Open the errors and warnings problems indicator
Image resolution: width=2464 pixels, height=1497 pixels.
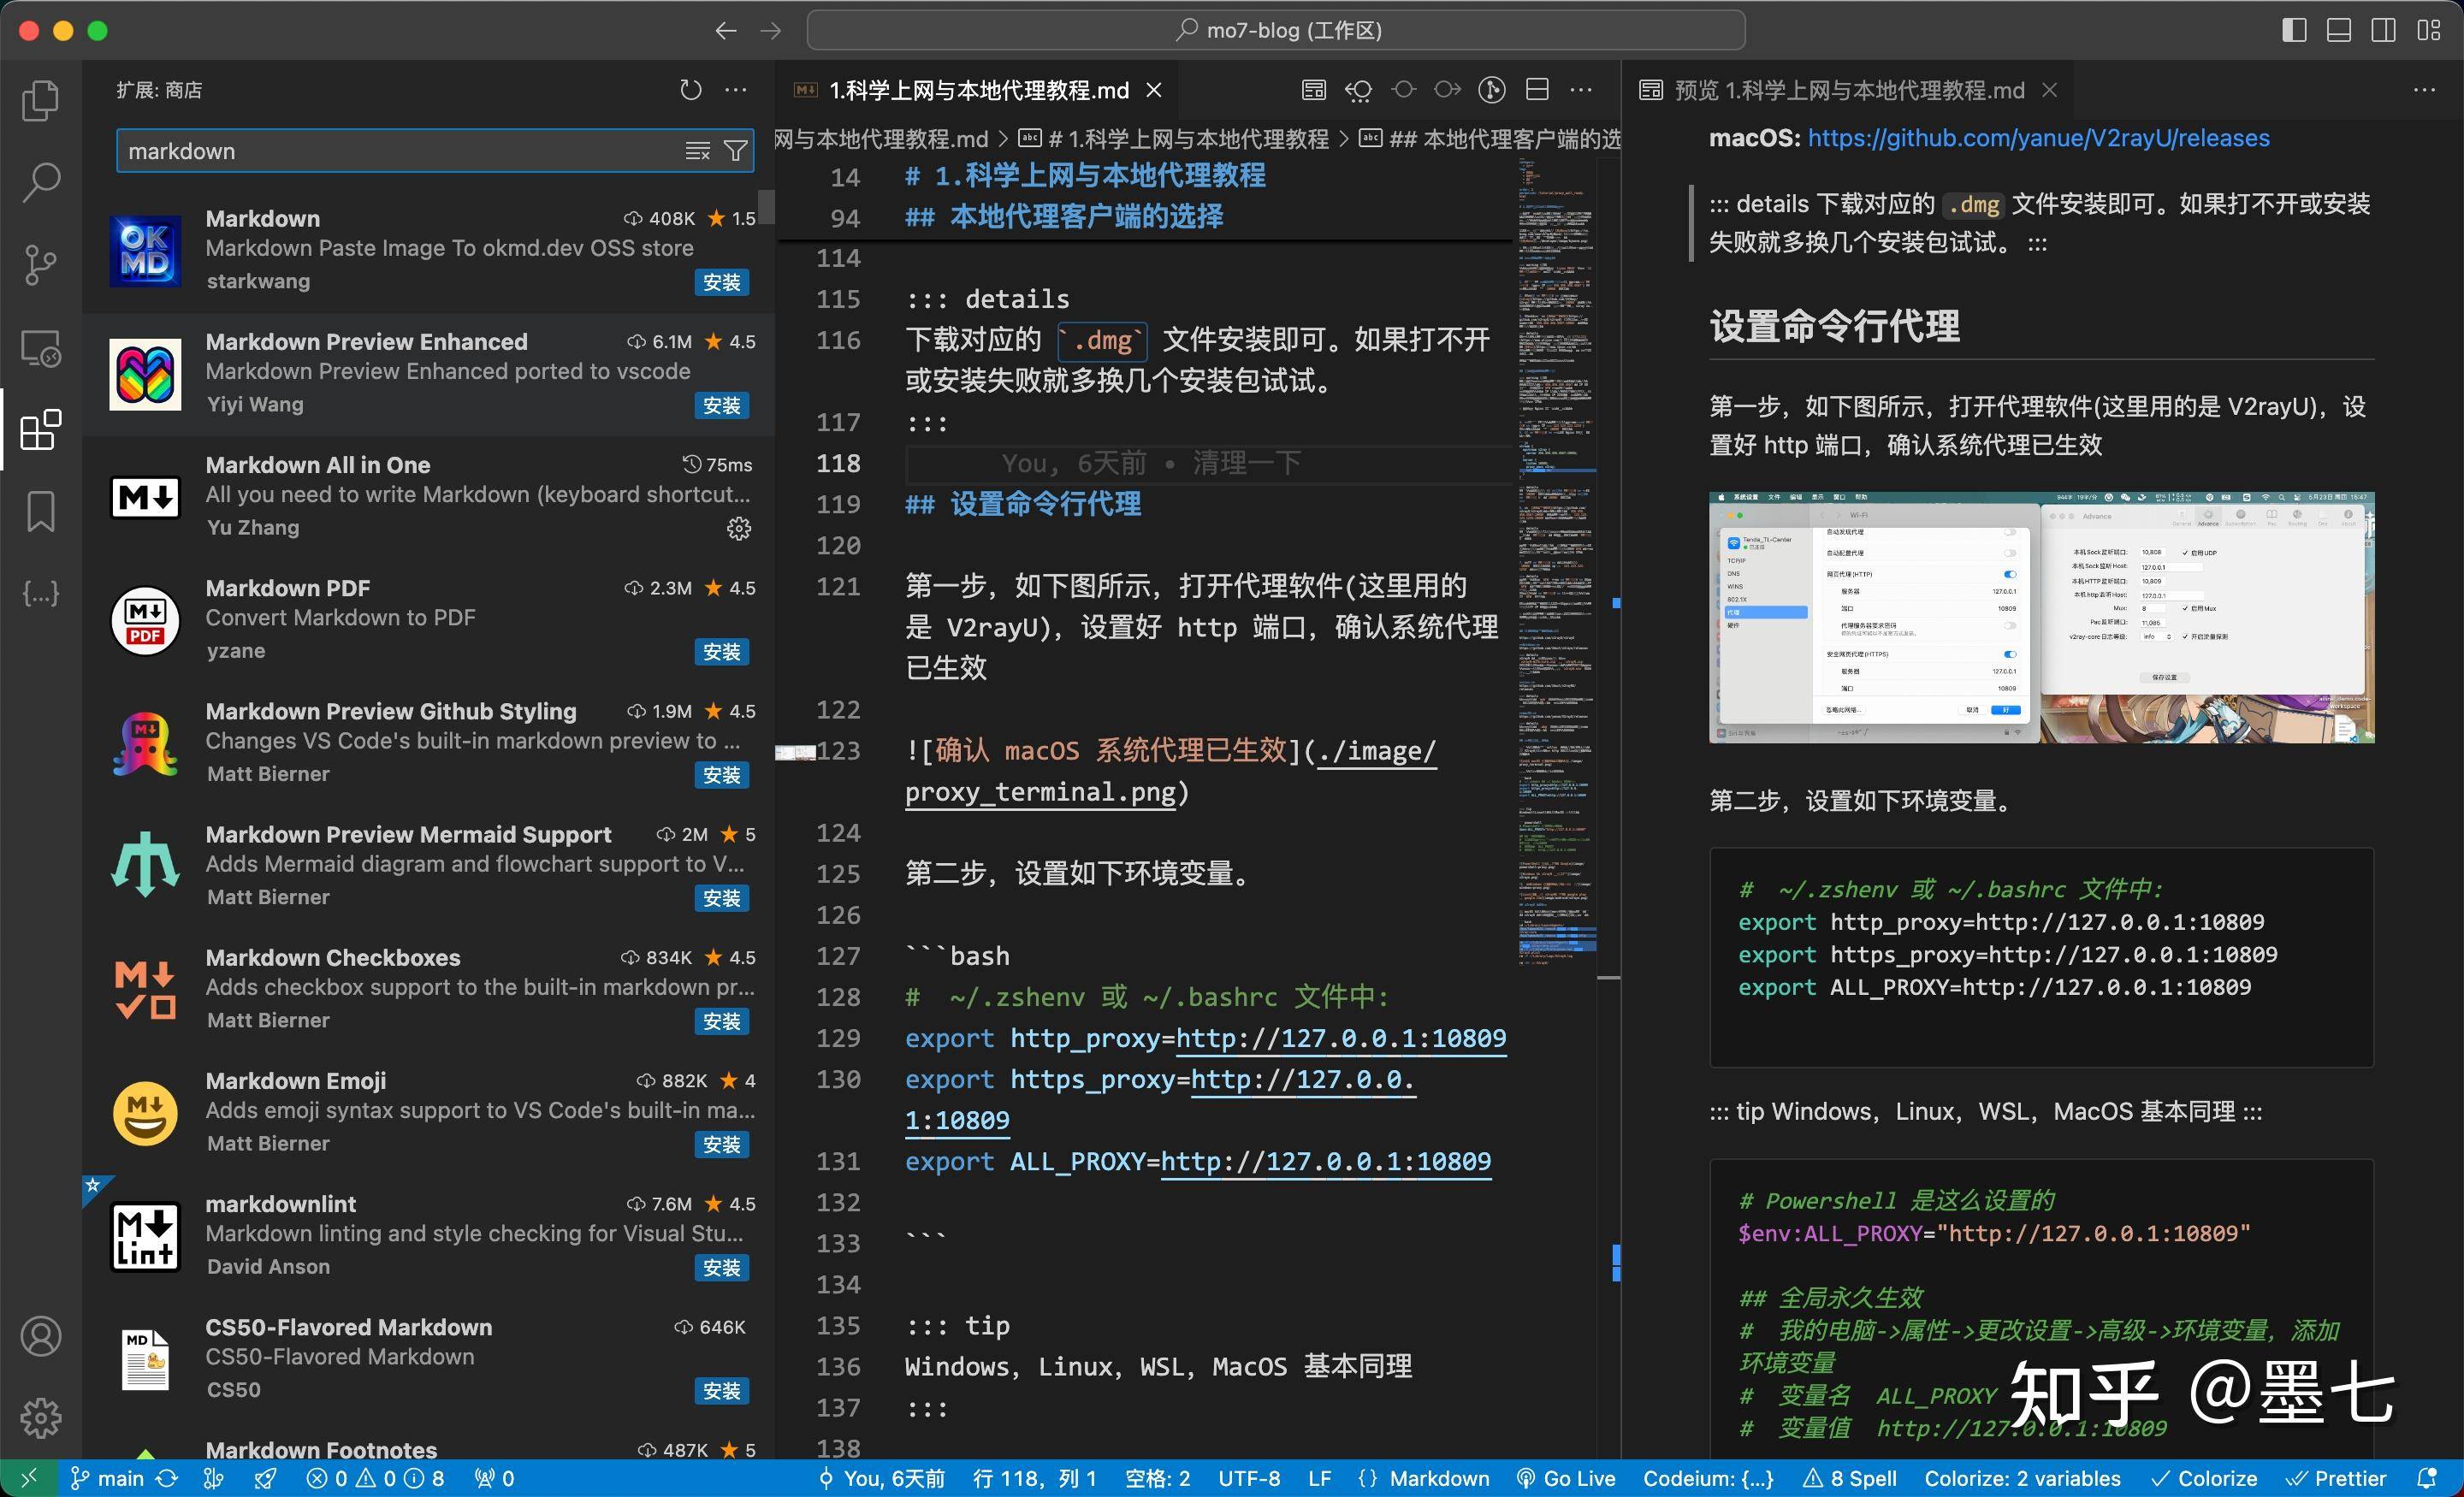pyautogui.click(x=375, y=1478)
